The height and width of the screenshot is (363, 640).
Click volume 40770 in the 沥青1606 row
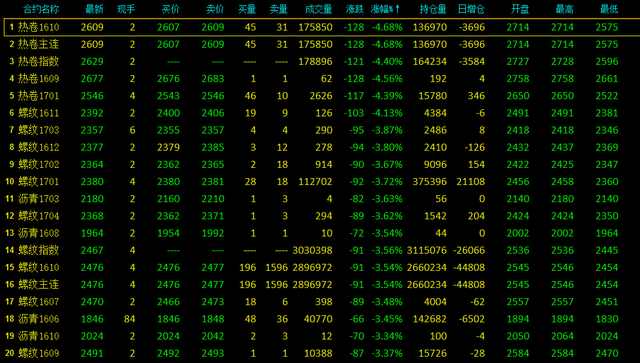(x=318, y=318)
